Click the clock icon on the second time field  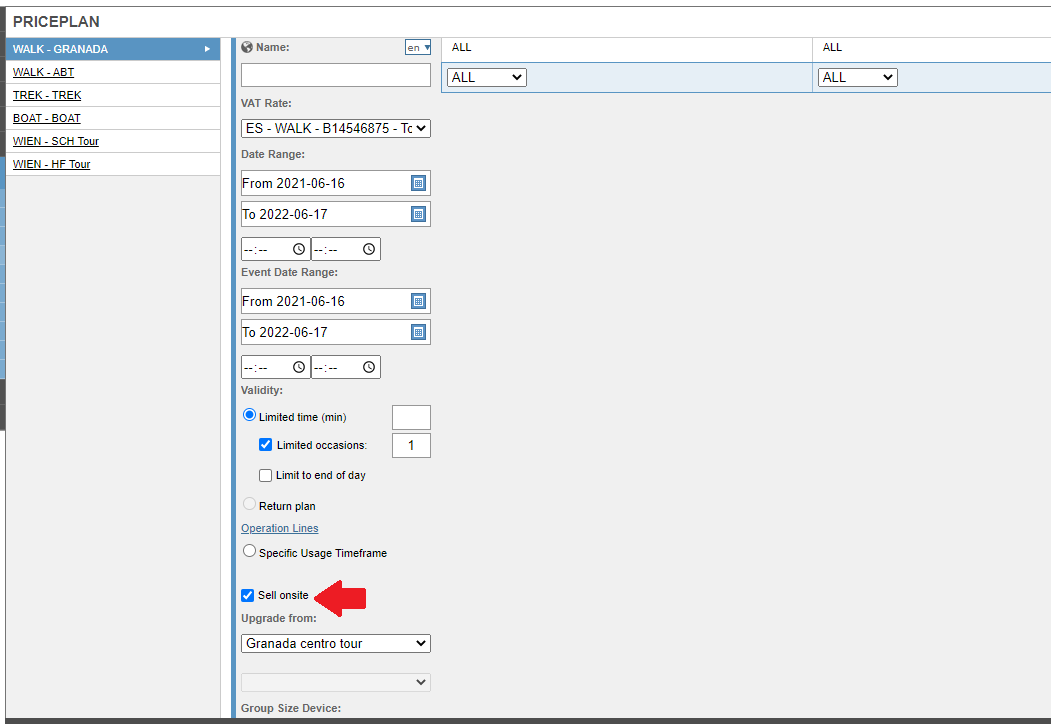tap(368, 248)
